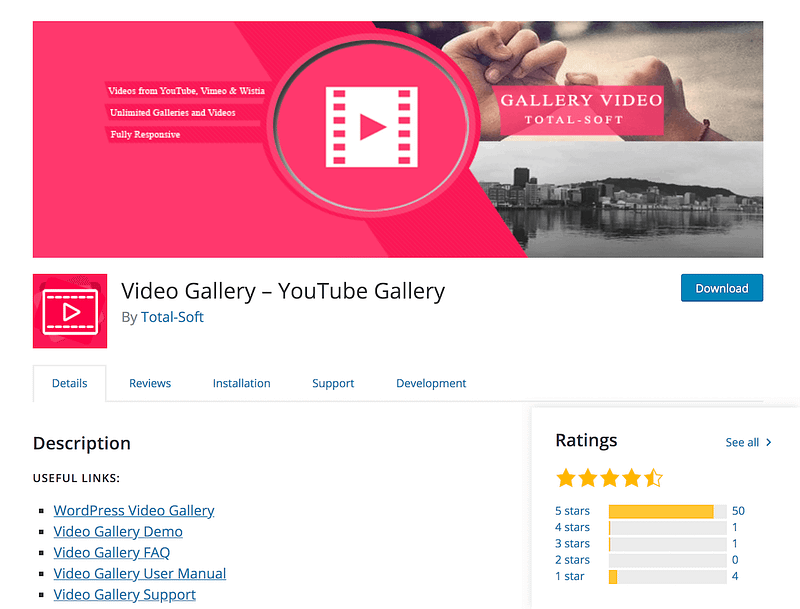Click the Description heading
800x609 pixels.
[82, 443]
